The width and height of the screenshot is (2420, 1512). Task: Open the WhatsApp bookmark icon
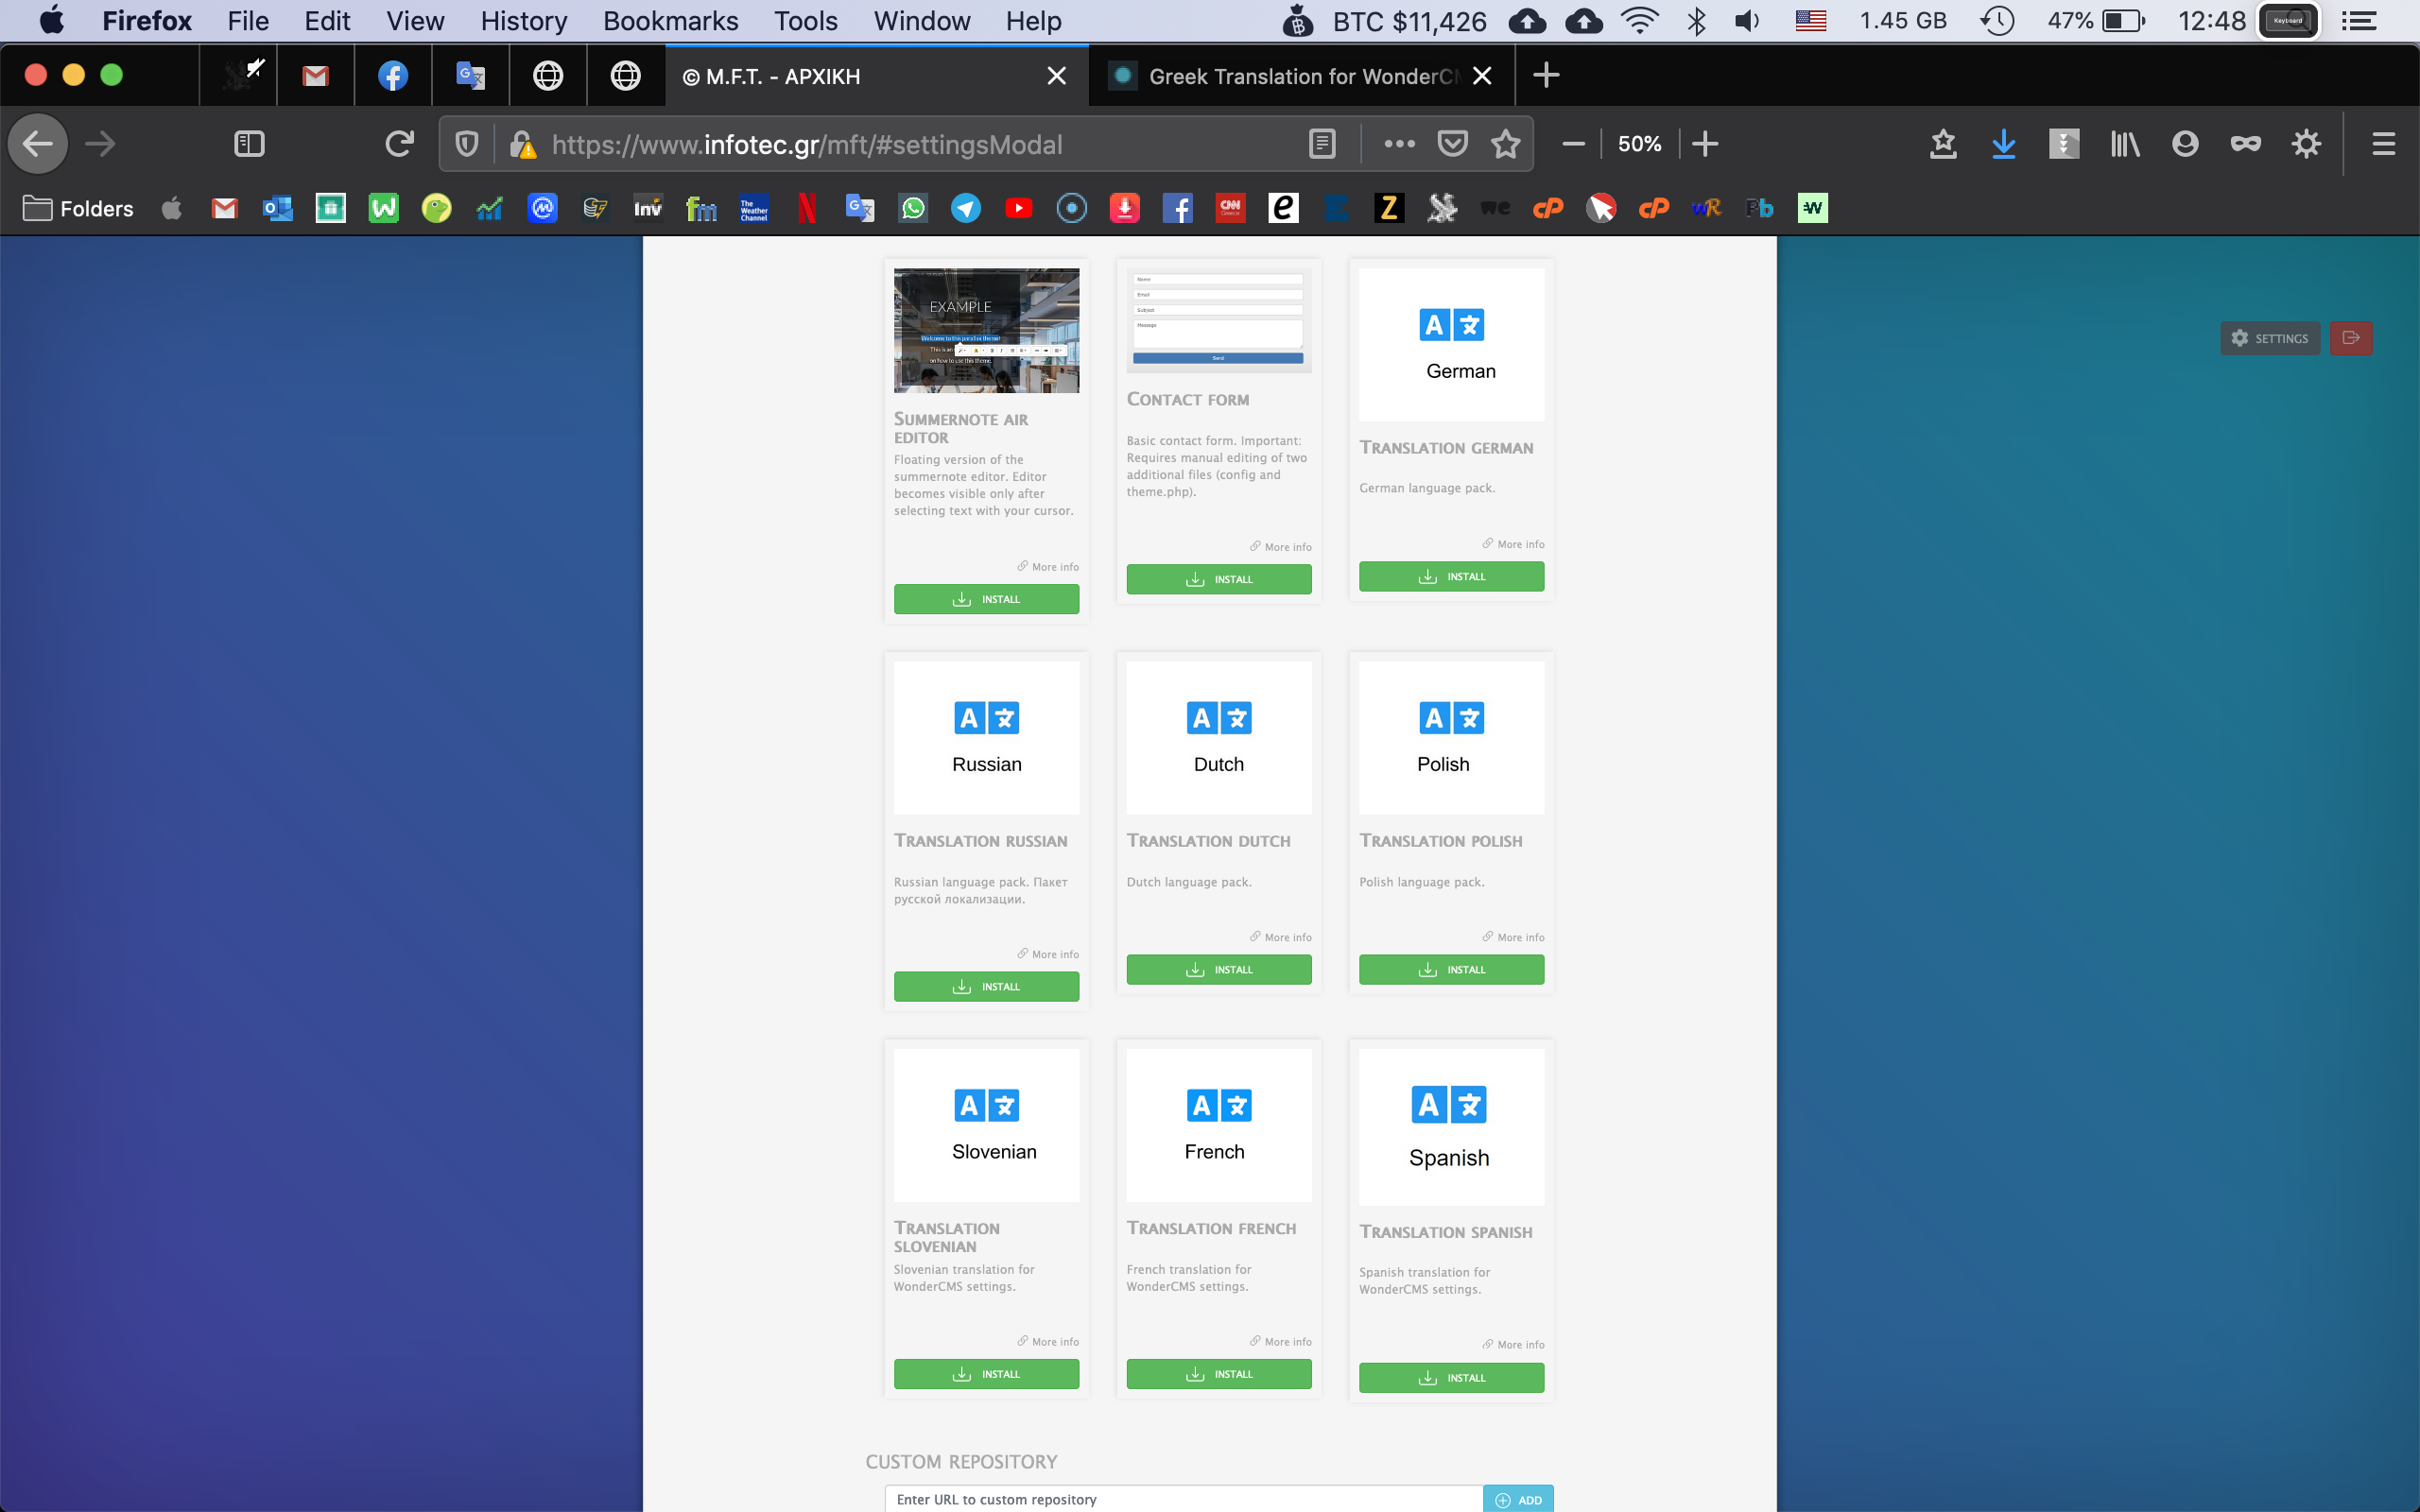(x=911, y=208)
